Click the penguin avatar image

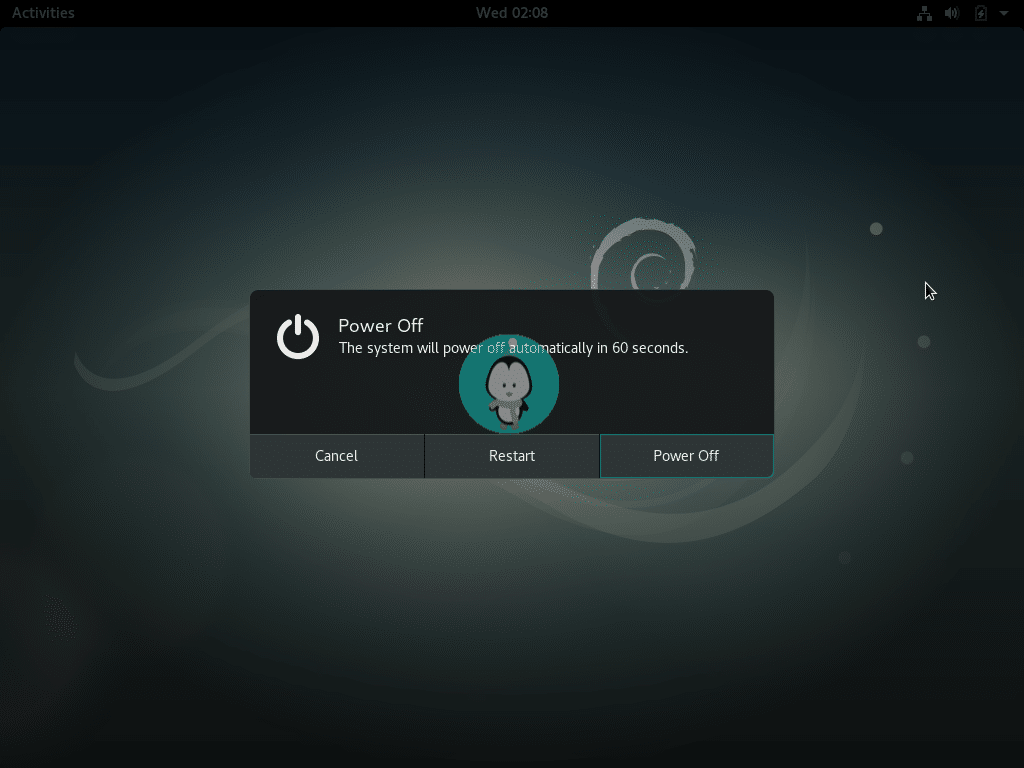pos(510,384)
